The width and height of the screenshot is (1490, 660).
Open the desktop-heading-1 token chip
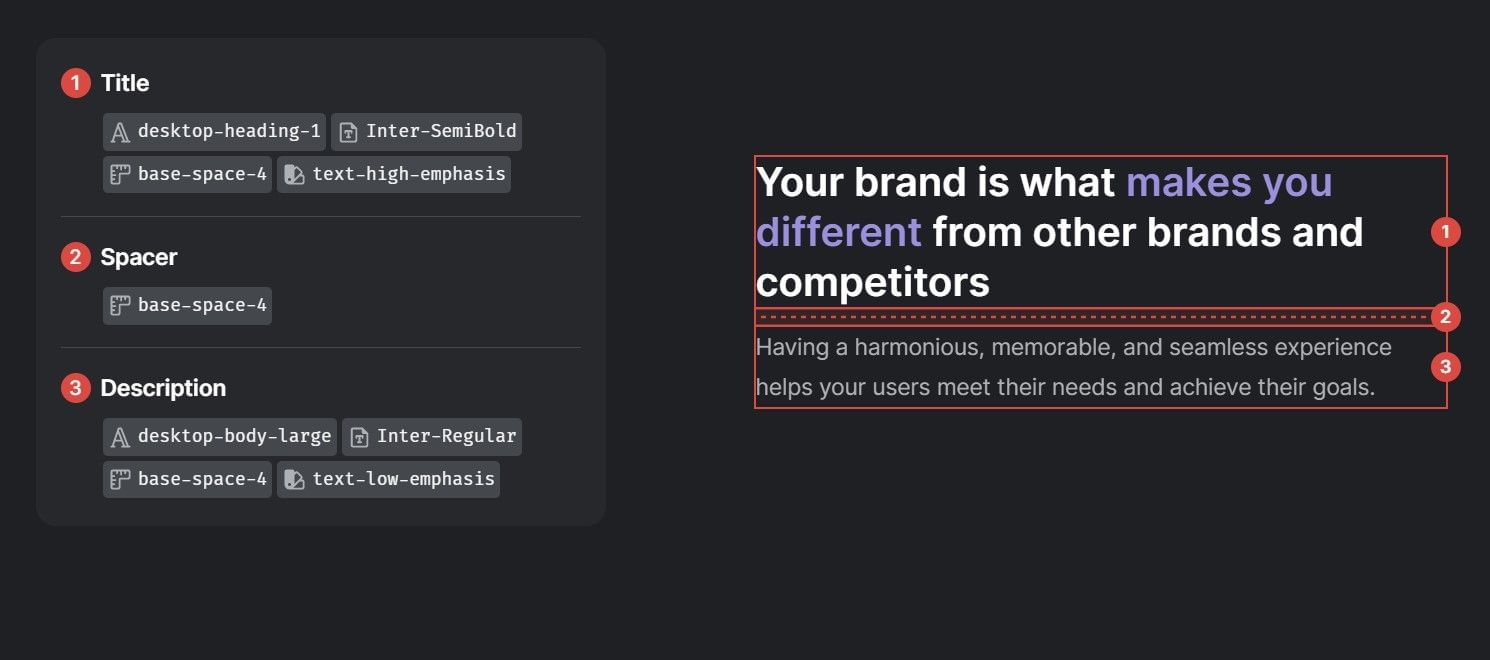pos(213,130)
